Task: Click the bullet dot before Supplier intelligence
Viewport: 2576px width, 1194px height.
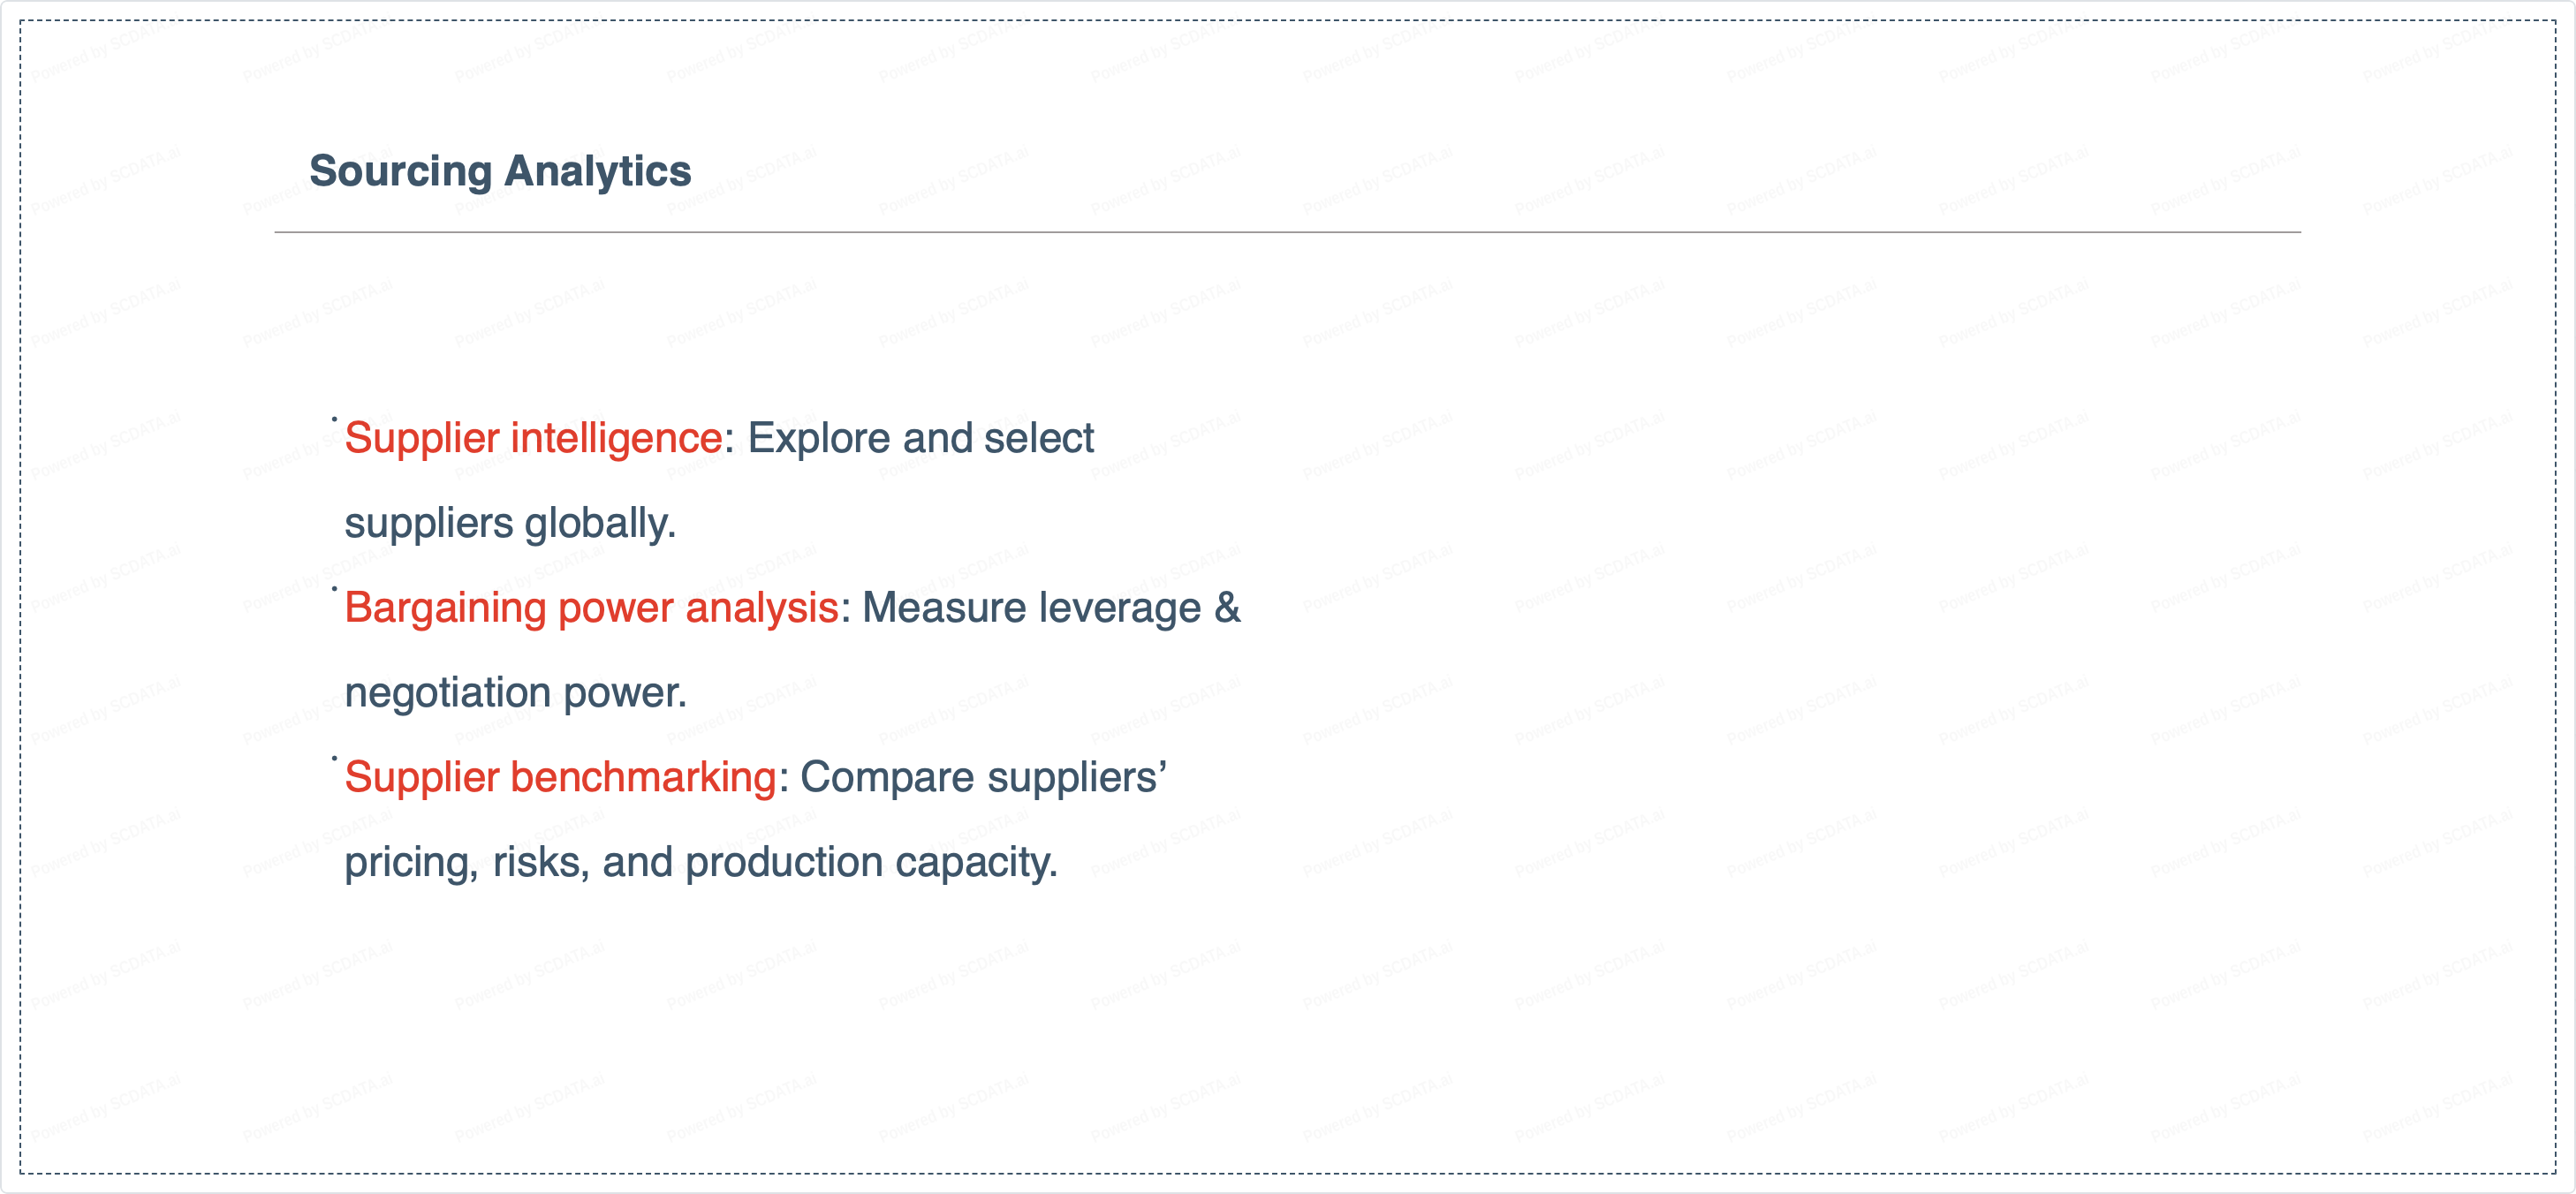Action: pyautogui.click(x=334, y=419)
